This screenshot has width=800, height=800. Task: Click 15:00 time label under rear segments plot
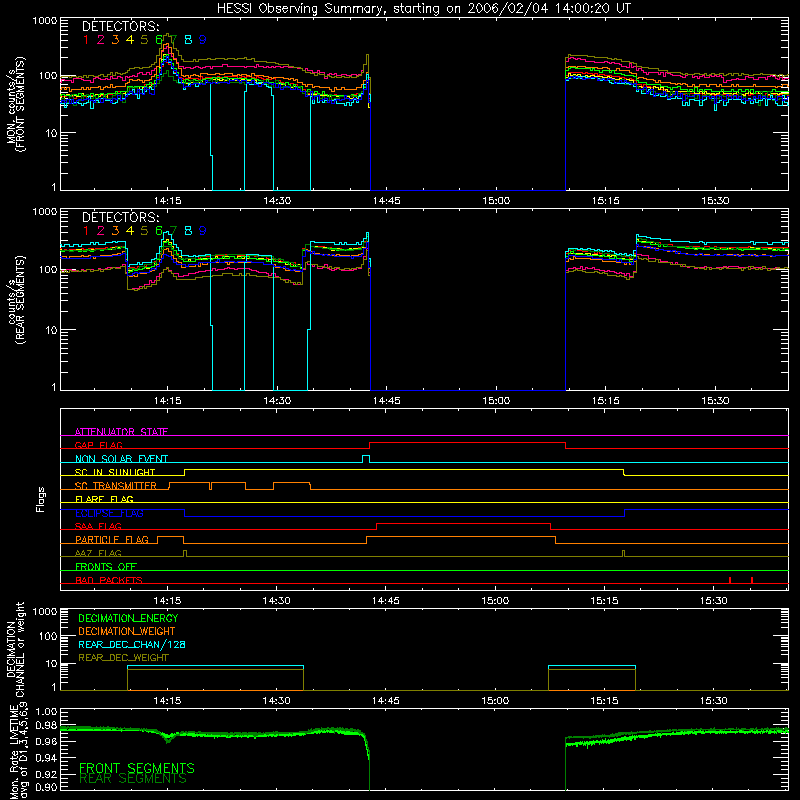pos(495,401)
